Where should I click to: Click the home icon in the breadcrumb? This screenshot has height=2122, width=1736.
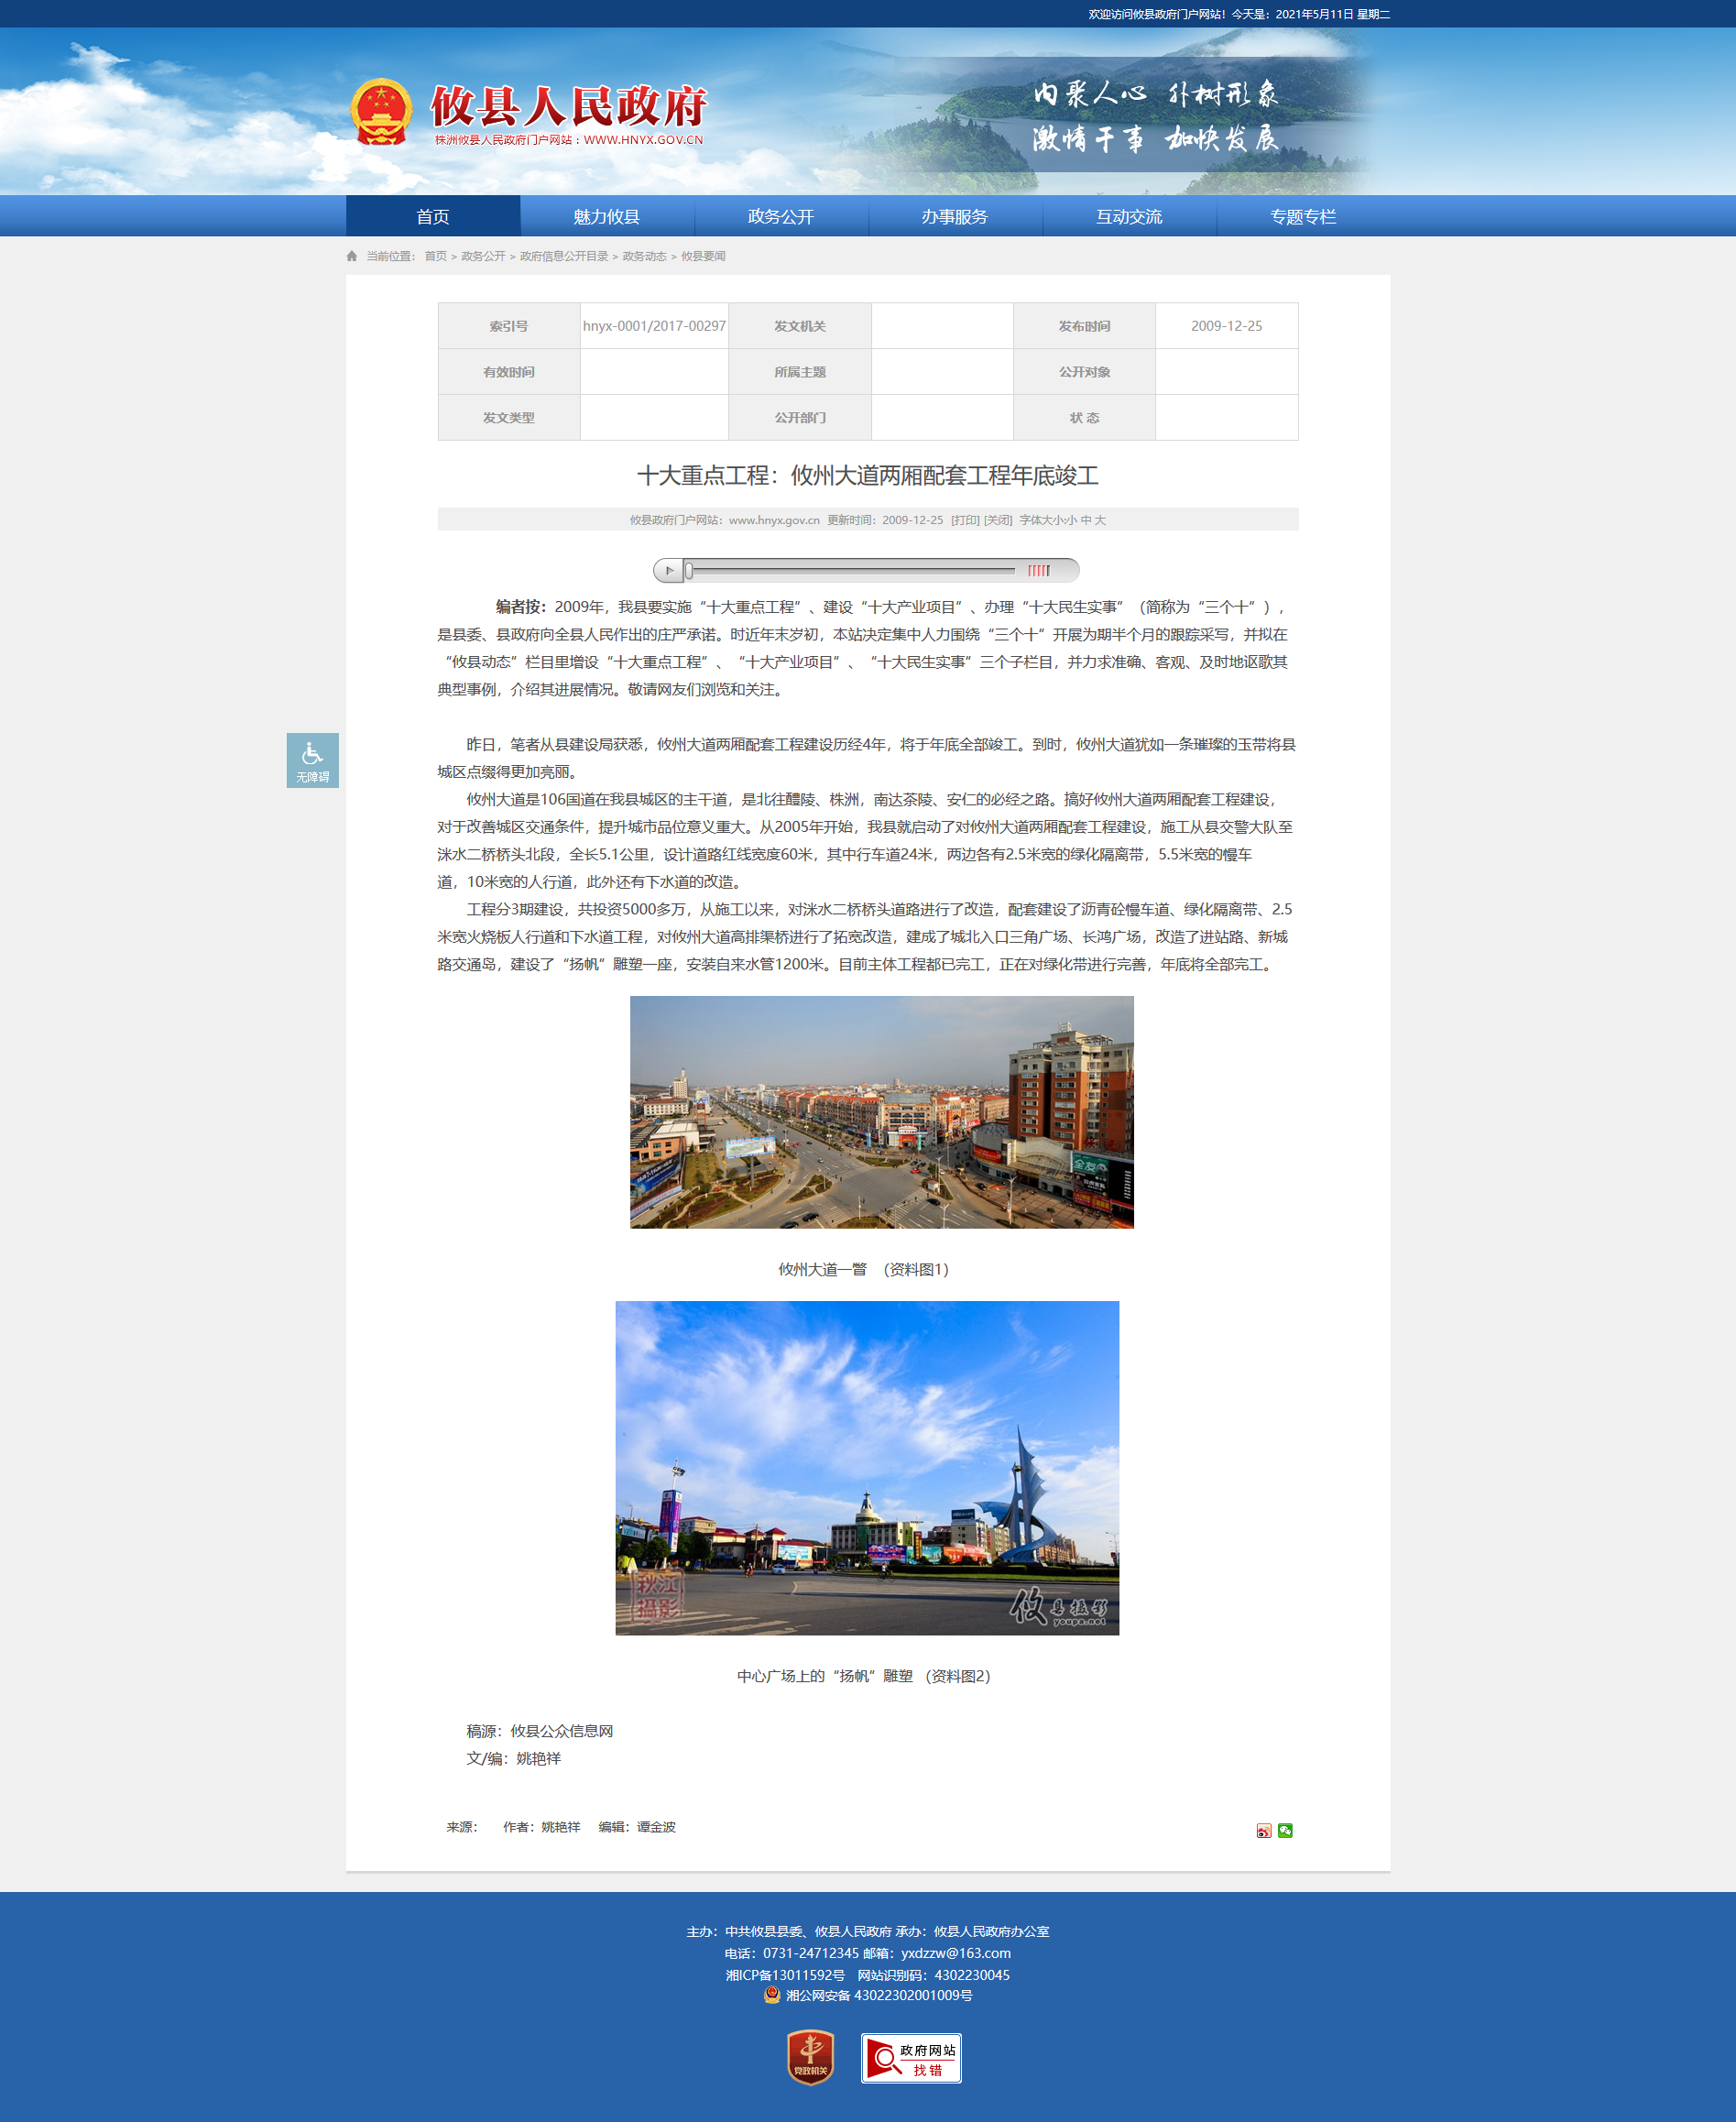click(x=352, y=256)
